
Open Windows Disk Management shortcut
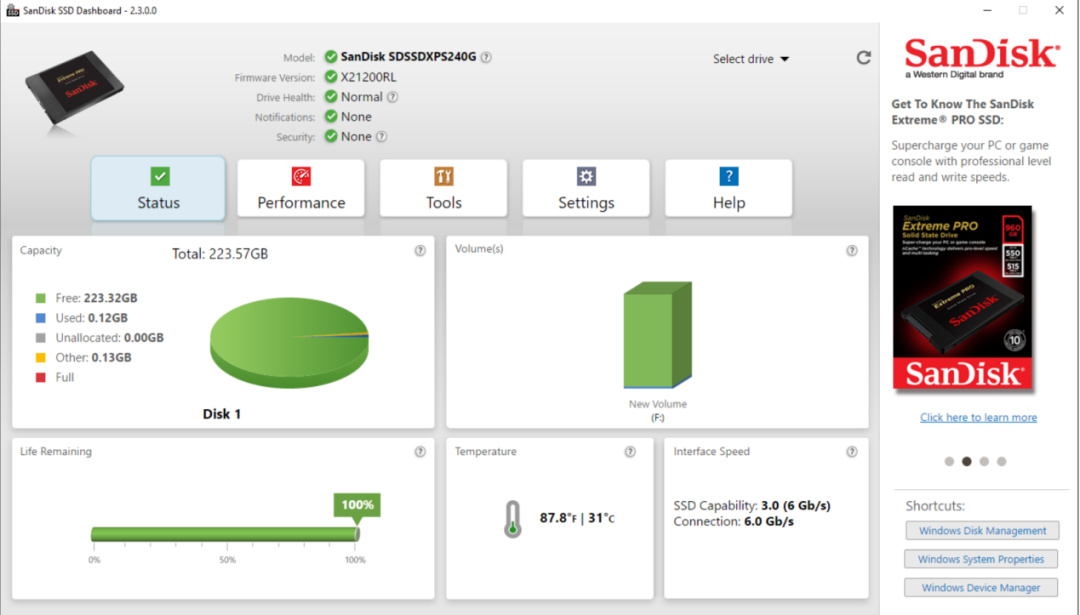[x=982, y=530]
